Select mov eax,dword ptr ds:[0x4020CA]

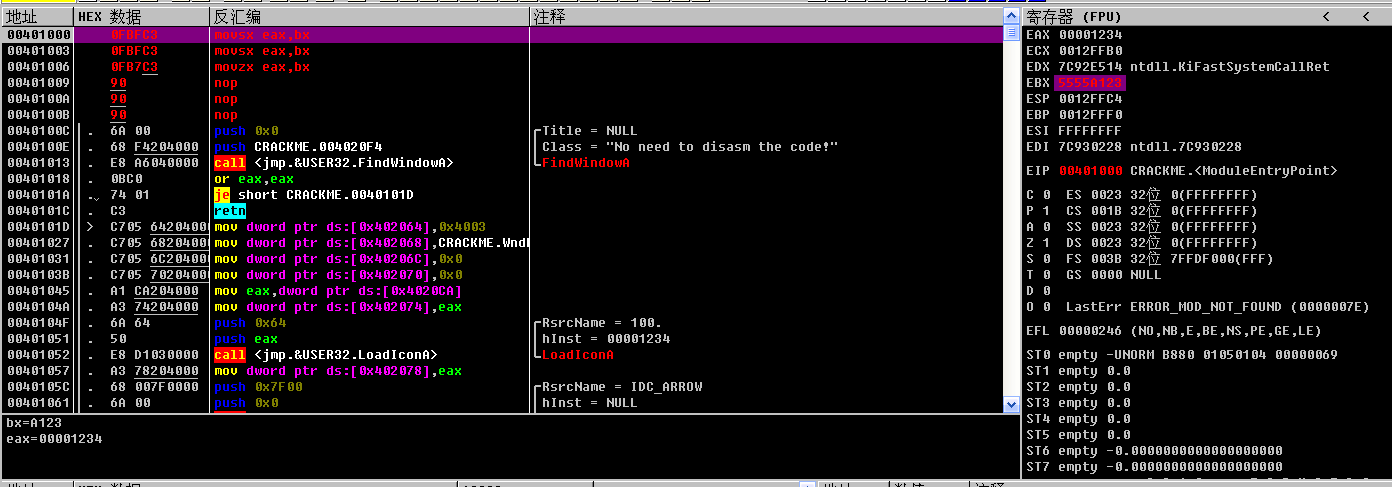[338, 291]
